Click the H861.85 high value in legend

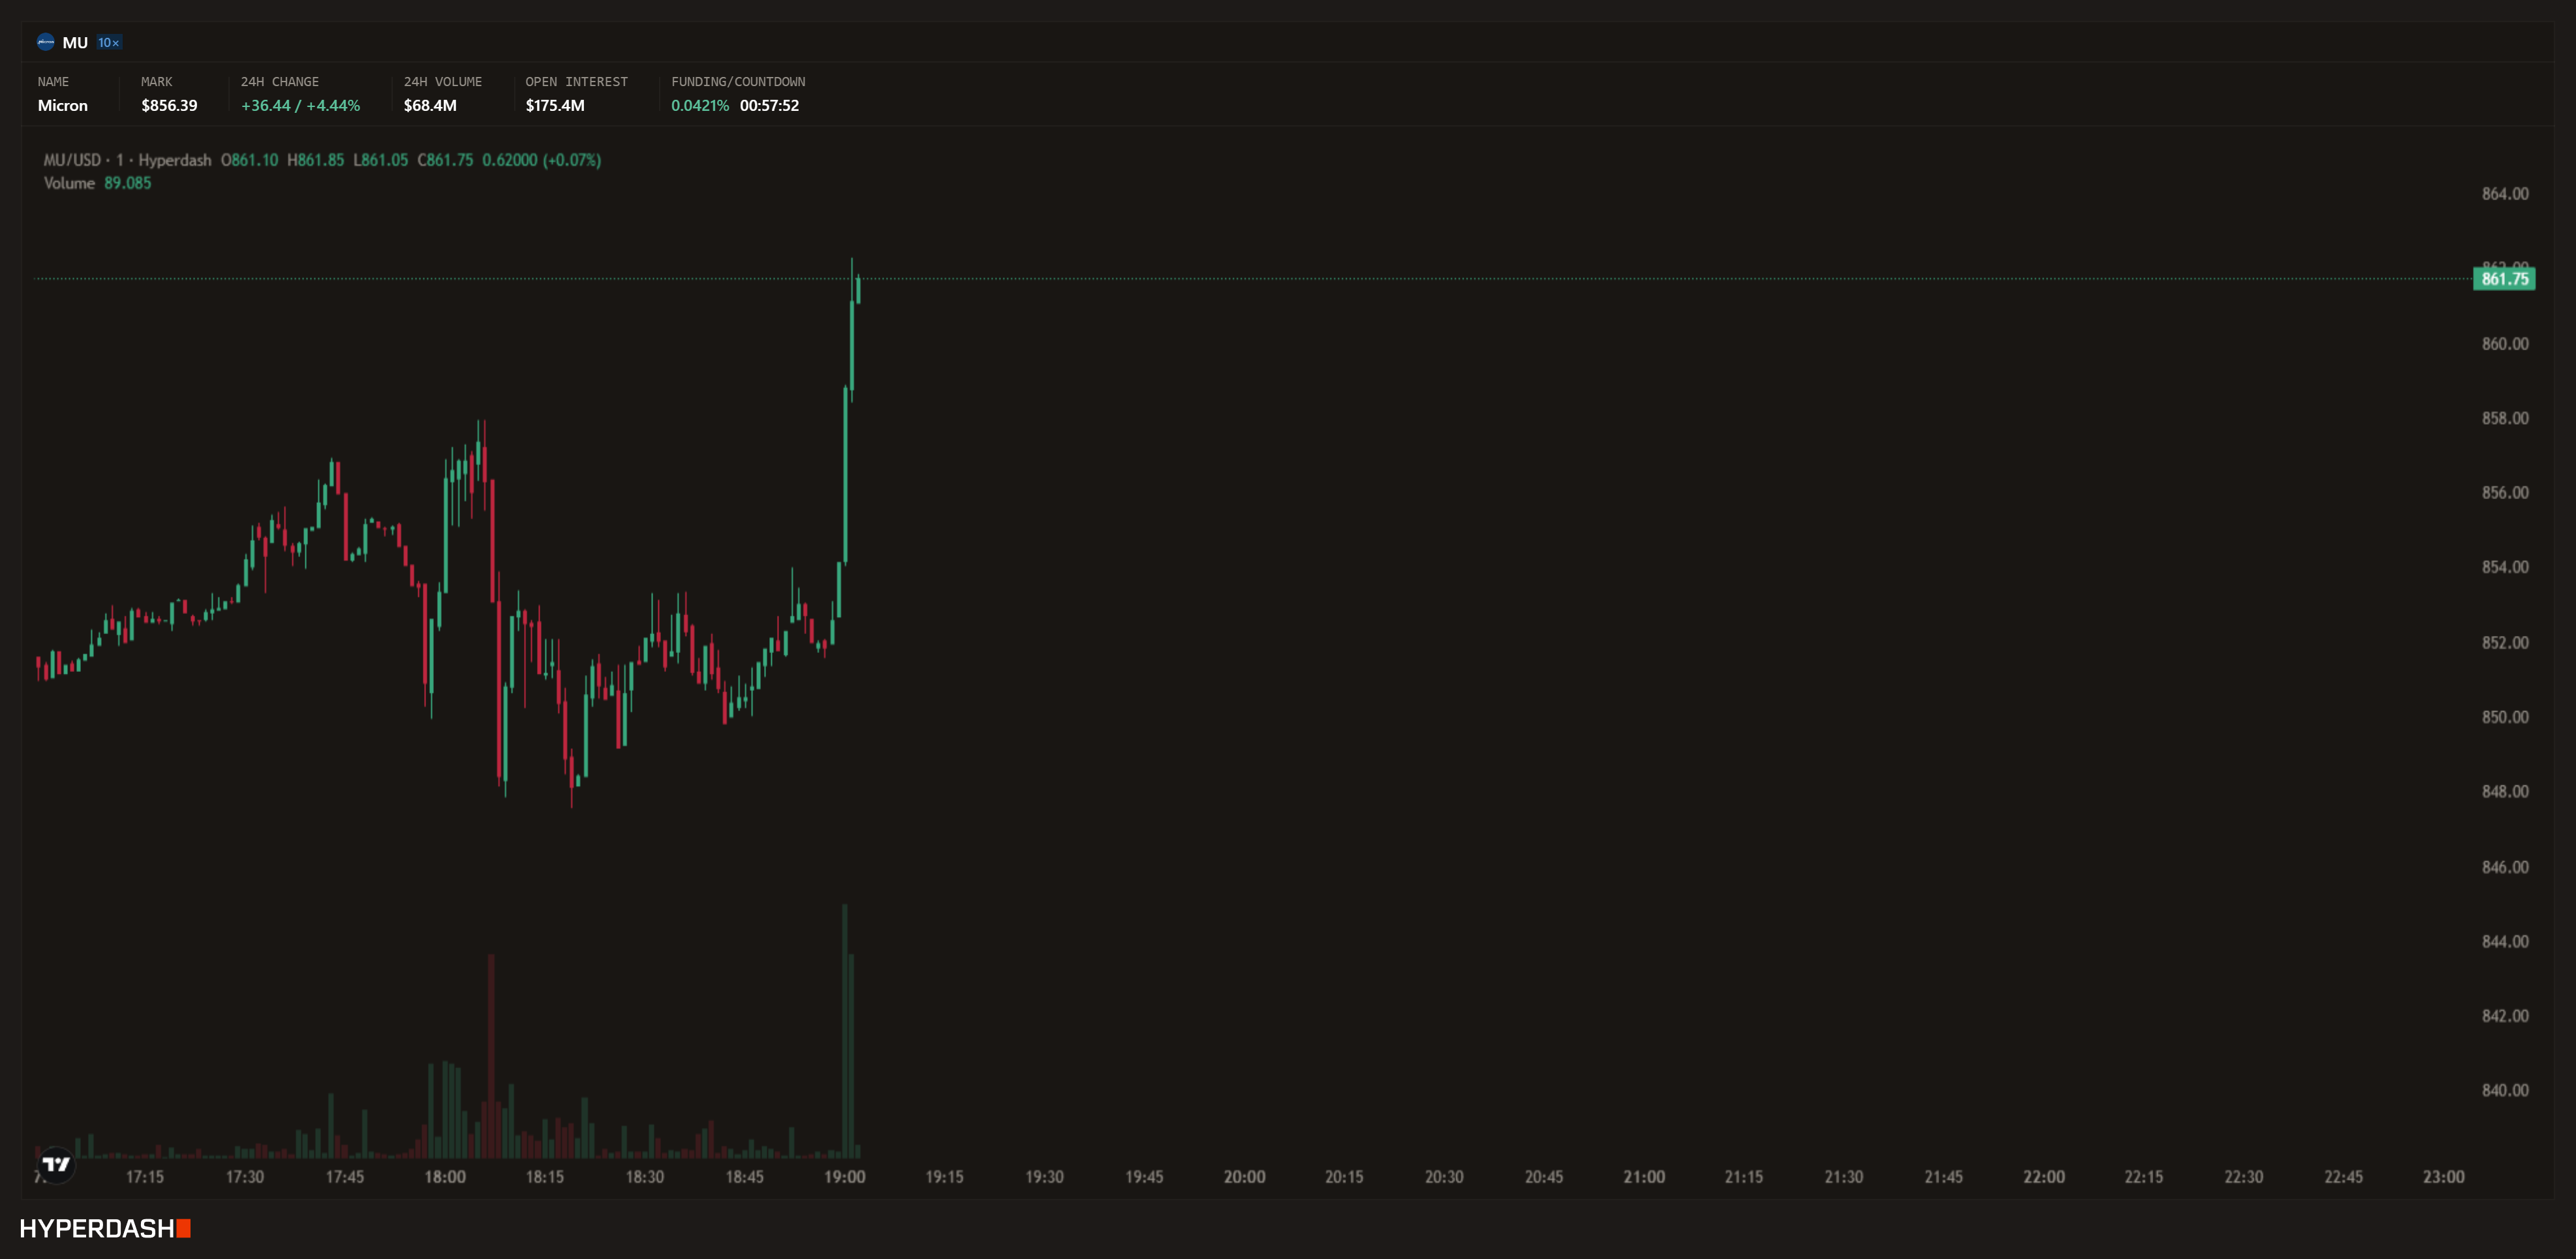click(x=315, y=160)
